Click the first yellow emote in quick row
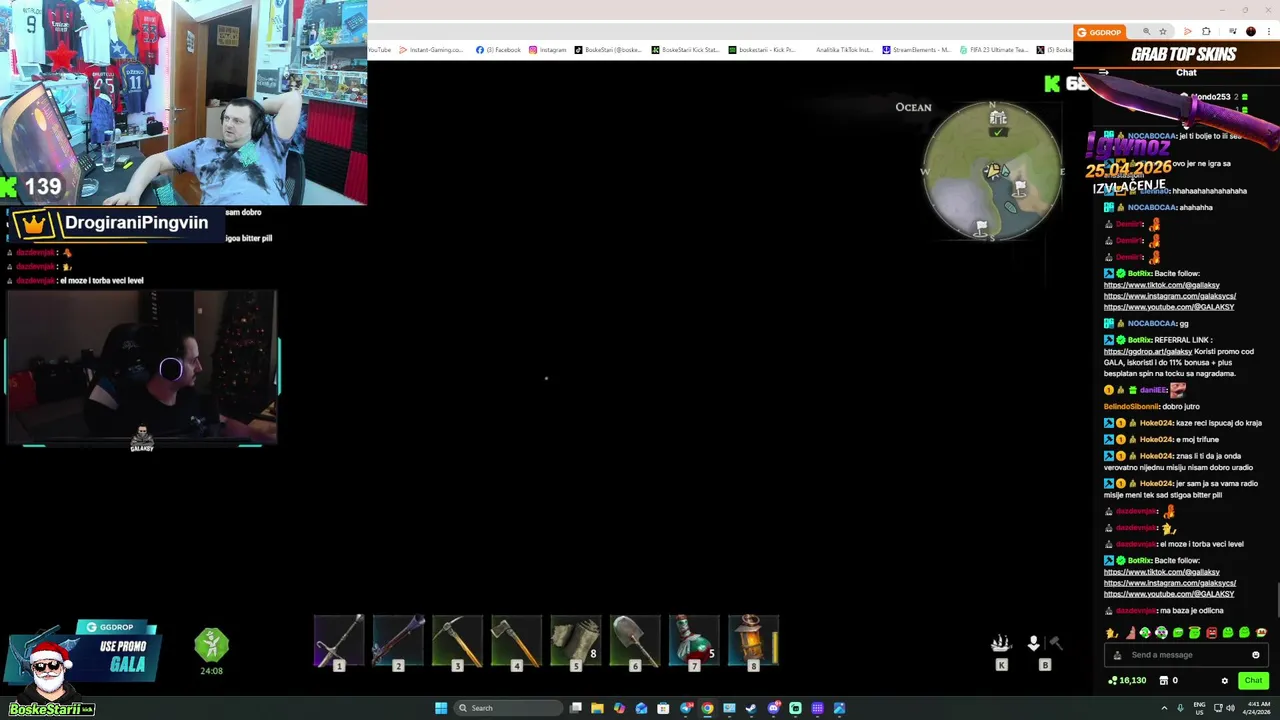Viewport: 1280px width, 720px height. coord(1112,633)
